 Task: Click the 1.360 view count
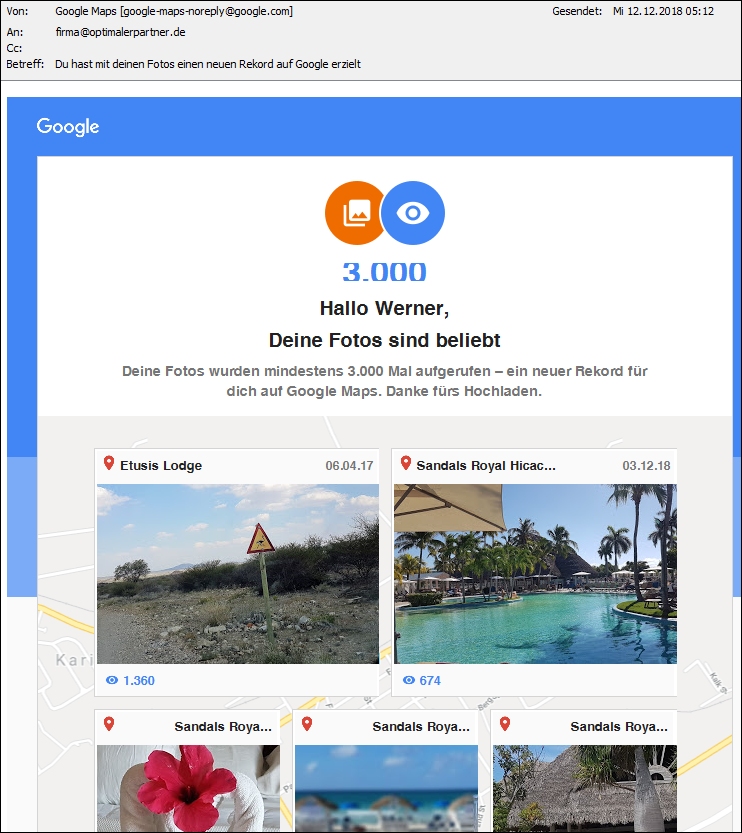pos(139,681)
